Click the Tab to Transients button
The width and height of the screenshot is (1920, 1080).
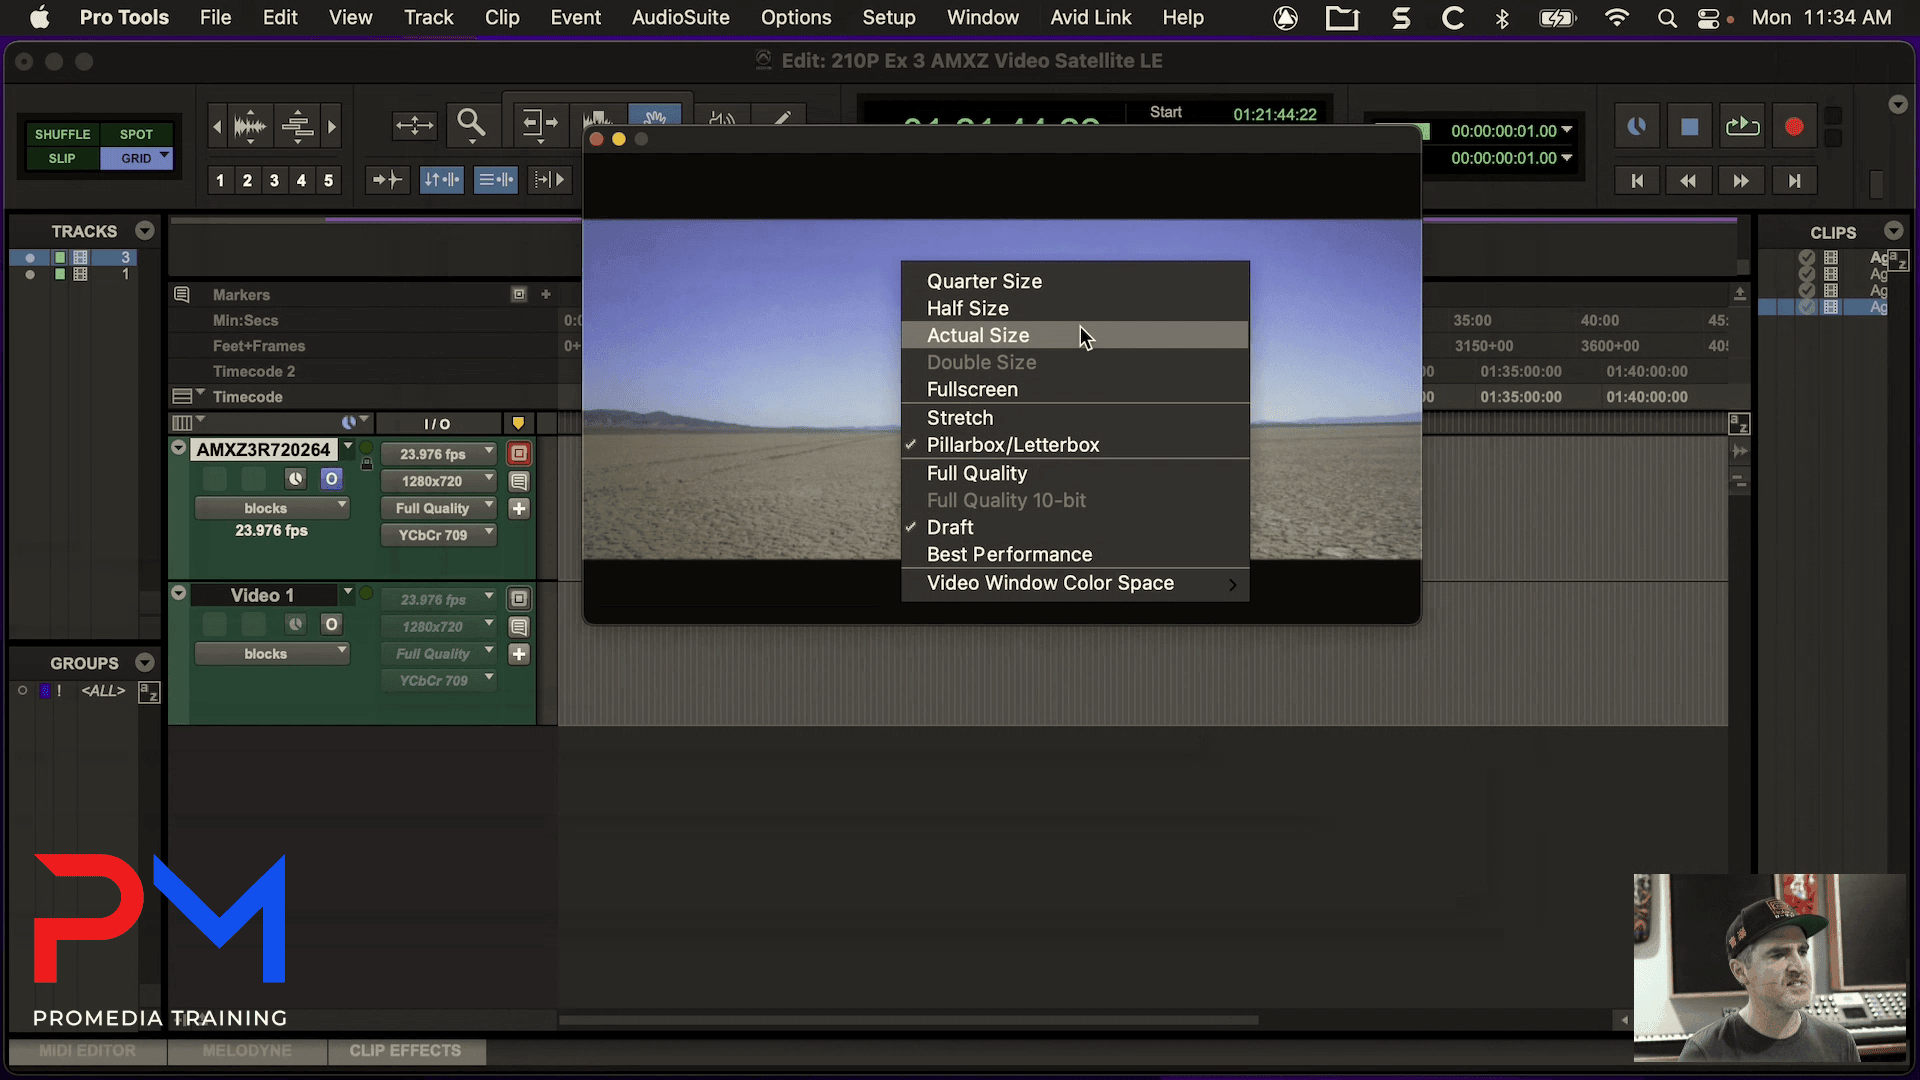pyautogui.click(x=387, y=180)
